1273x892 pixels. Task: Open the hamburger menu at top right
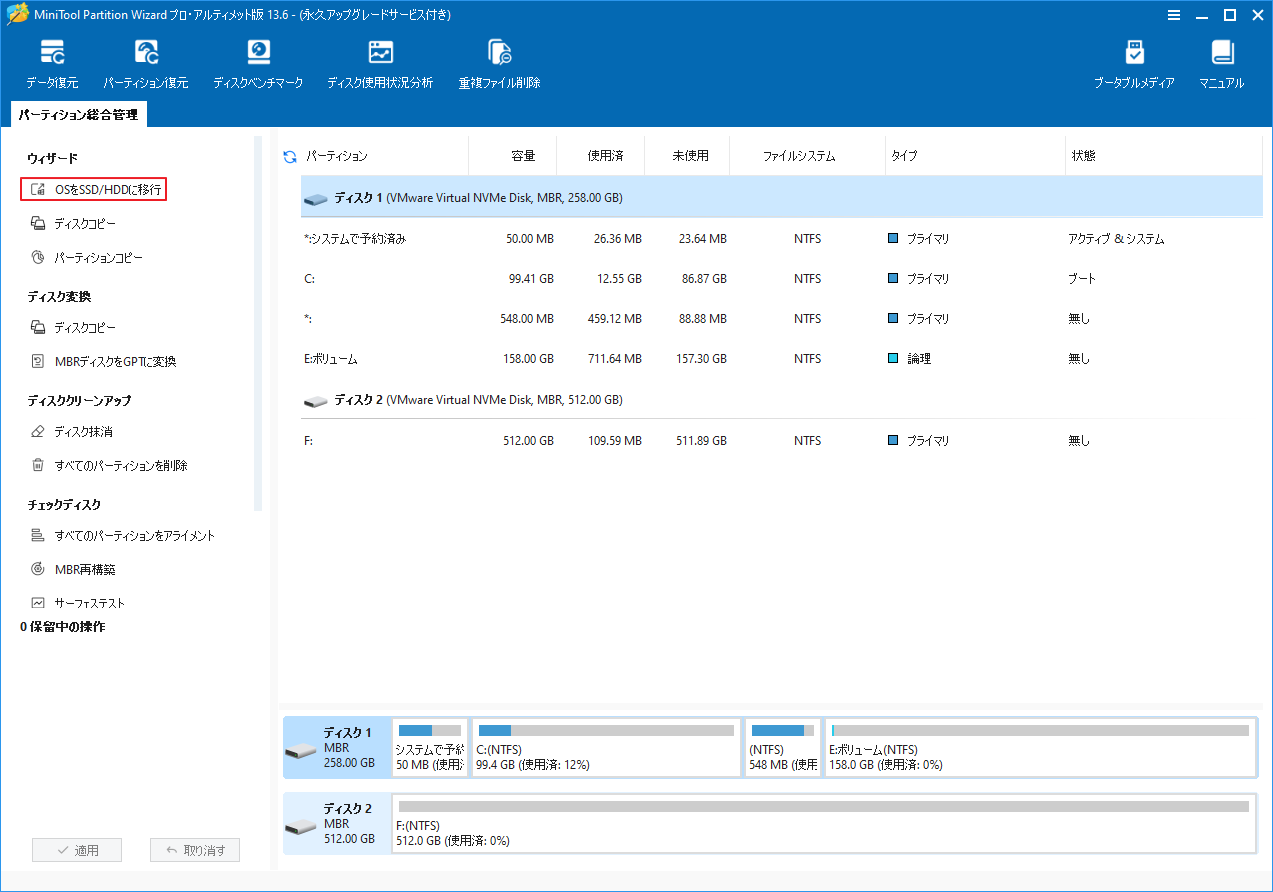(1173, 15)
